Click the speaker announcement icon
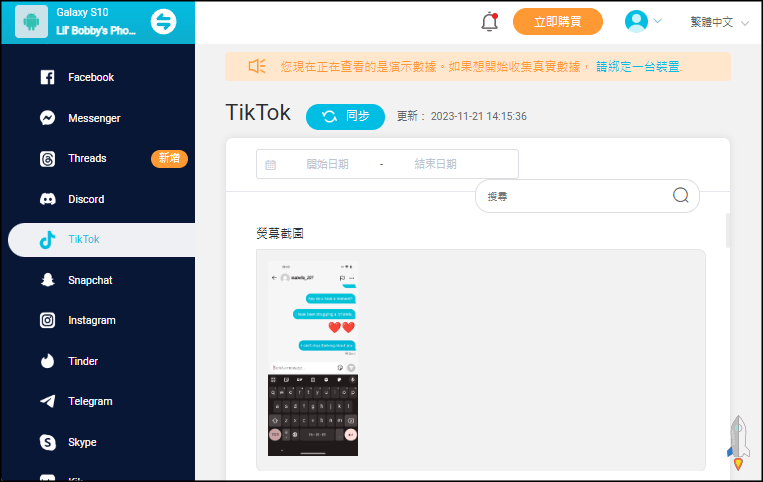This screenshot has height=482, width=763. pos(257,66)
